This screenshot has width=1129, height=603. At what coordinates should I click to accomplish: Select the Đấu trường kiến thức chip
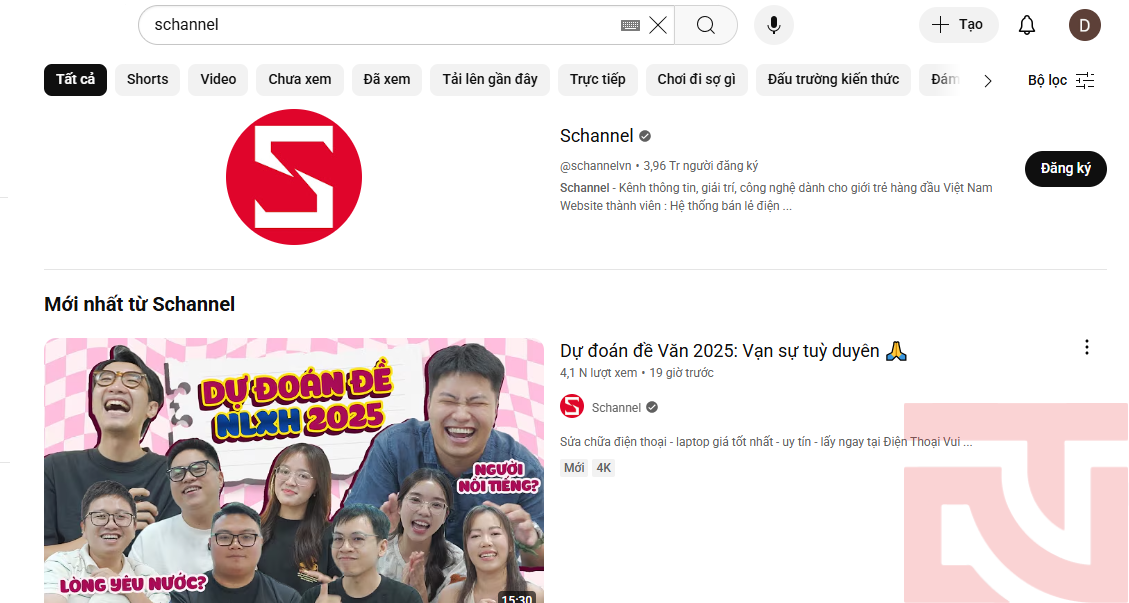pyautogui.click(x=833, y=79)
